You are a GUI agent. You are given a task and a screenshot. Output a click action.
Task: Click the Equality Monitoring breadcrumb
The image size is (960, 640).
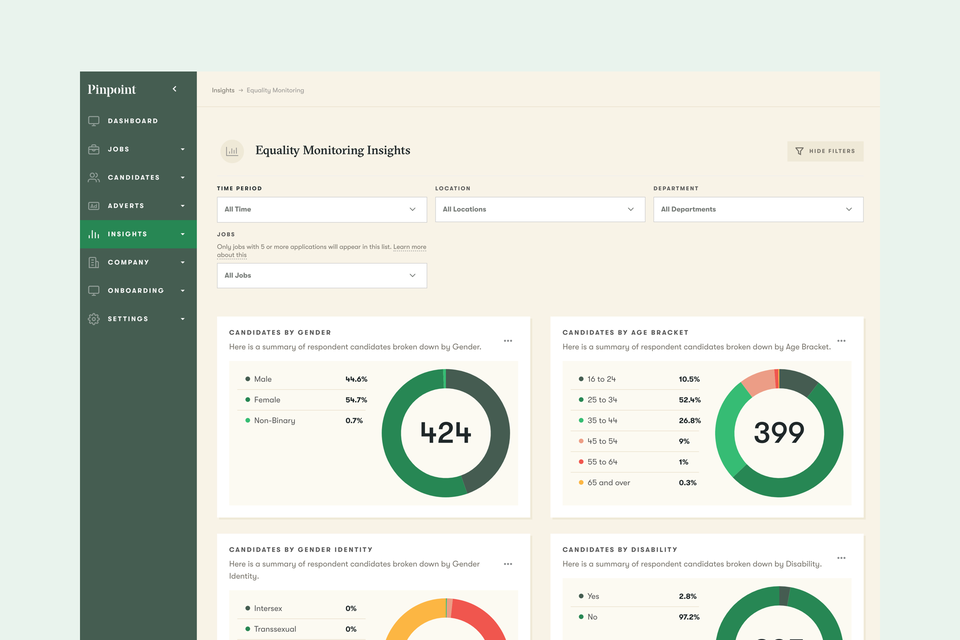click(x=275, y=90)
